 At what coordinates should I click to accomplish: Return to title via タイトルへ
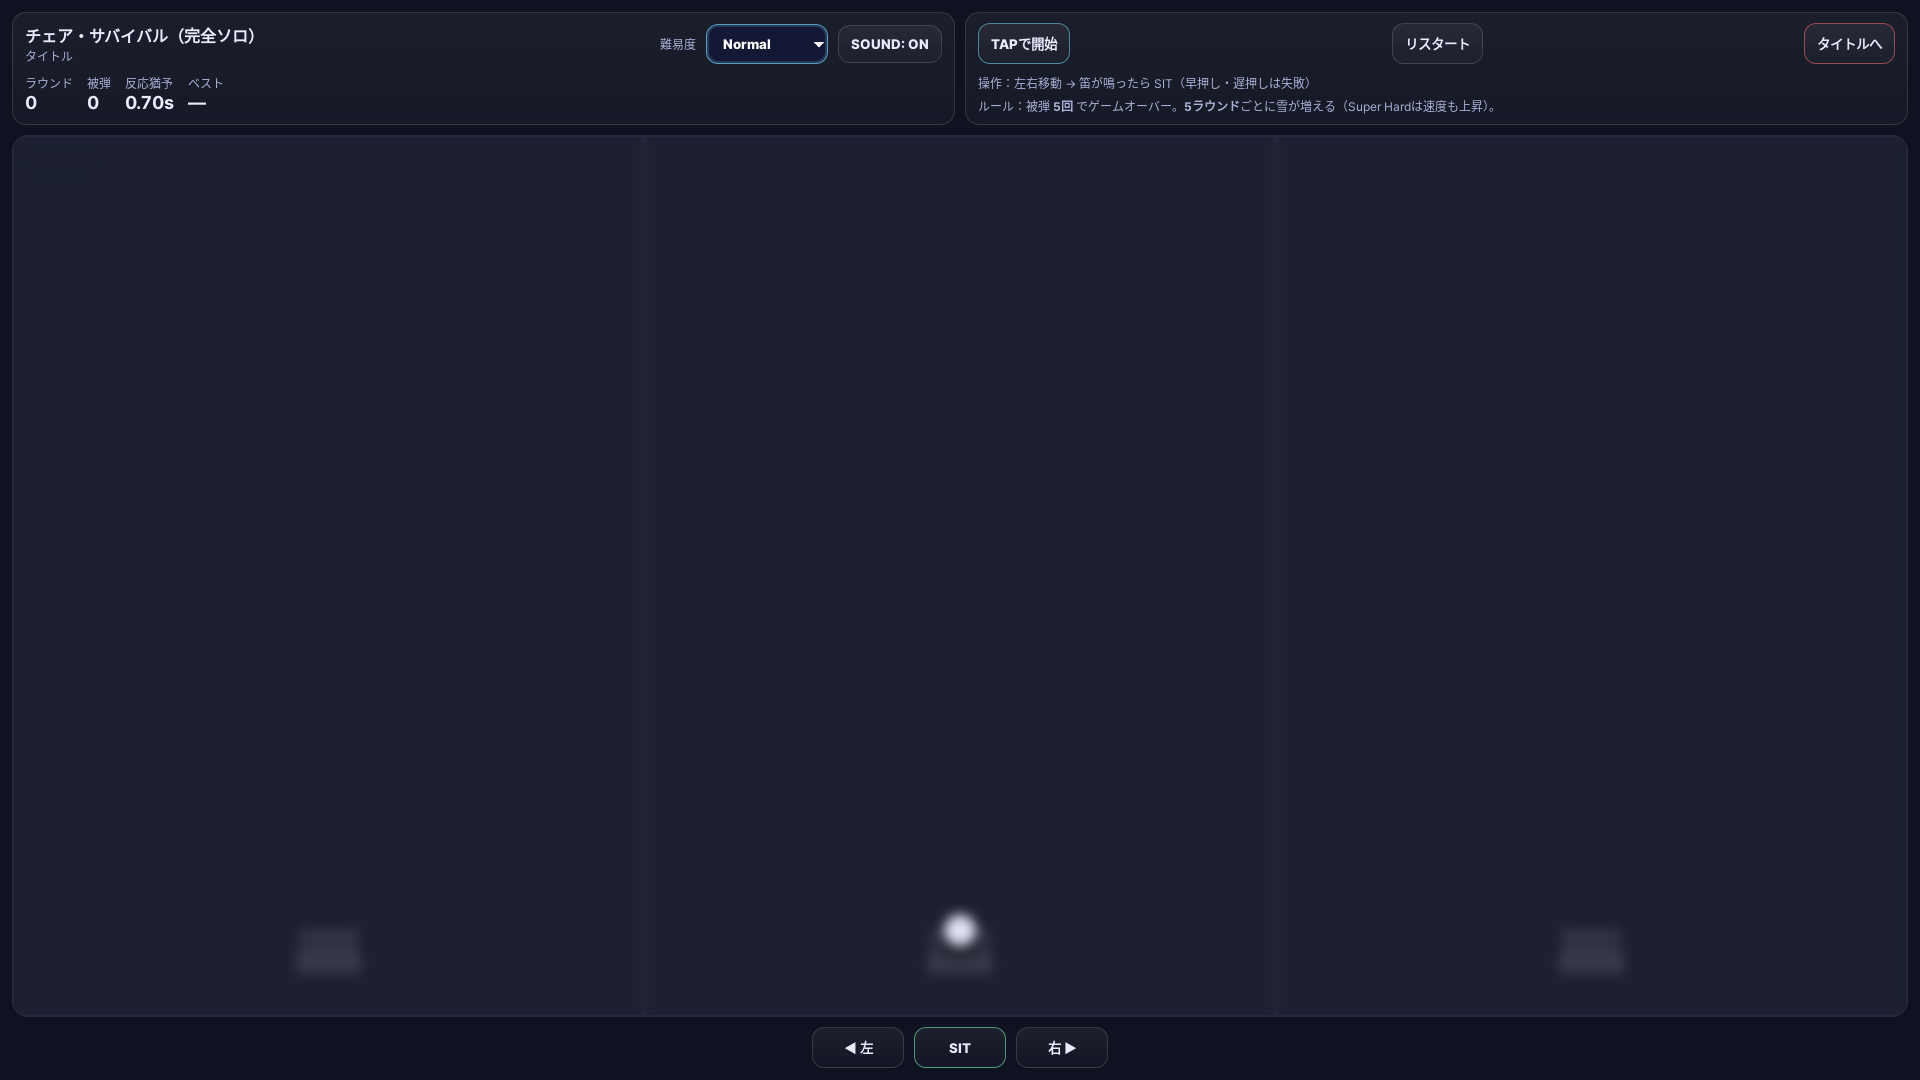[x=1848, y=44]
